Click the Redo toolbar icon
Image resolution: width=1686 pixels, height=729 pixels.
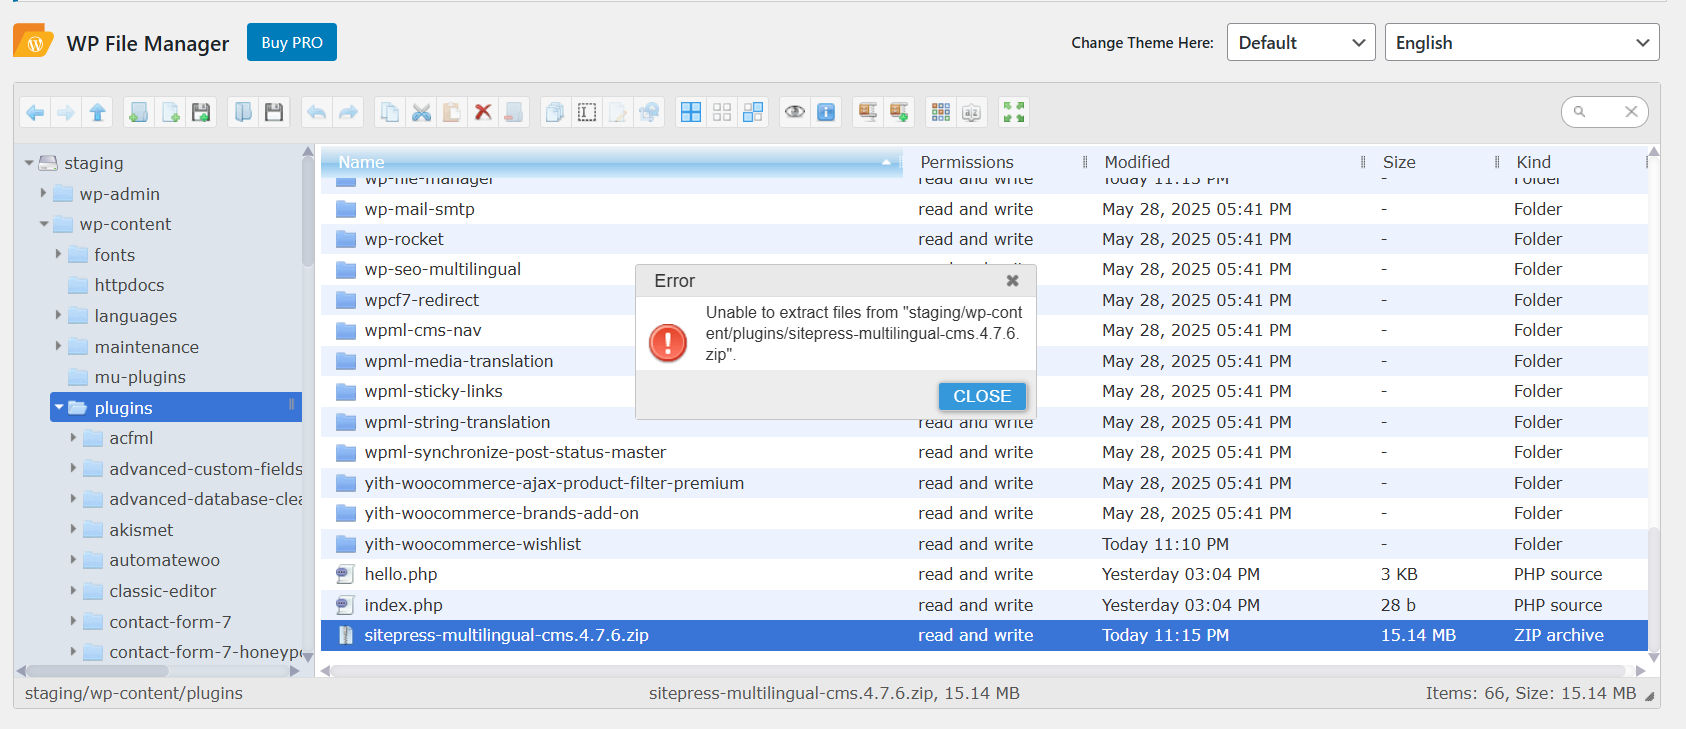(x=348, y=112)
